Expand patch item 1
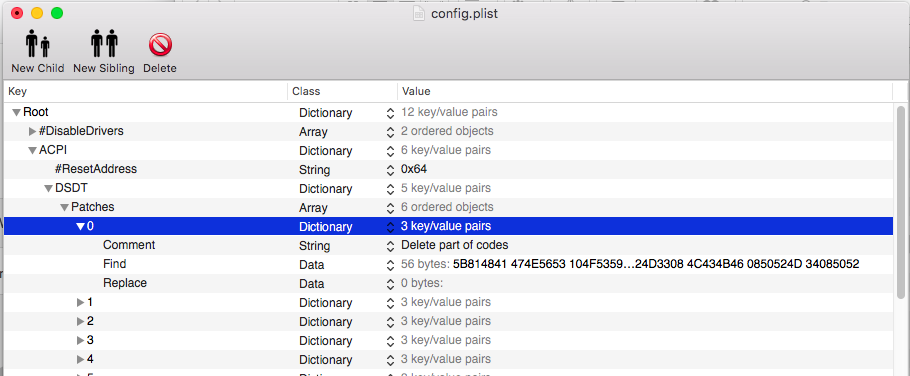 point(81,302)
